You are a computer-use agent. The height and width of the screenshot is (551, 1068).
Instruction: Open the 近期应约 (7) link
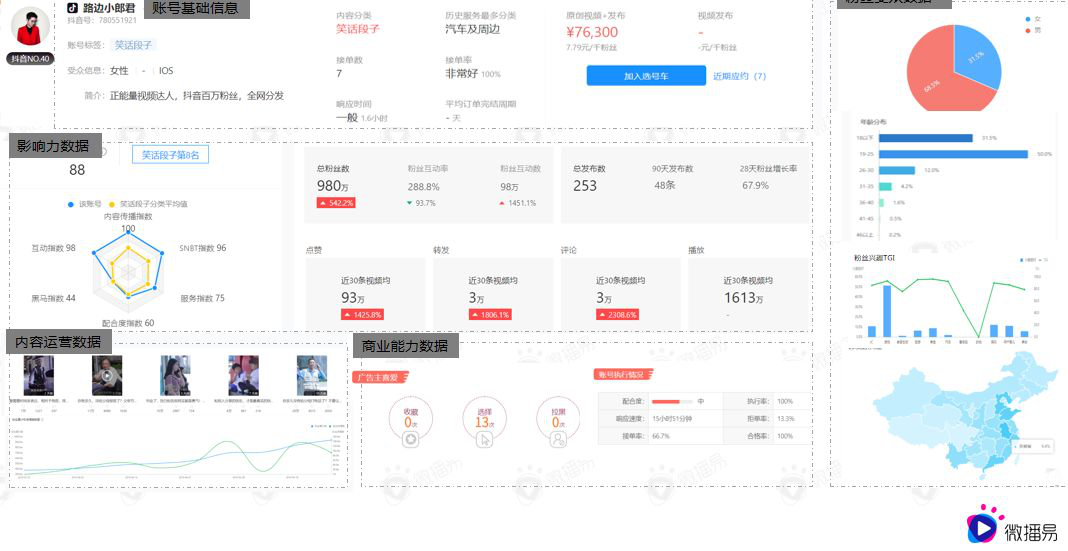[x=739, y=76]
